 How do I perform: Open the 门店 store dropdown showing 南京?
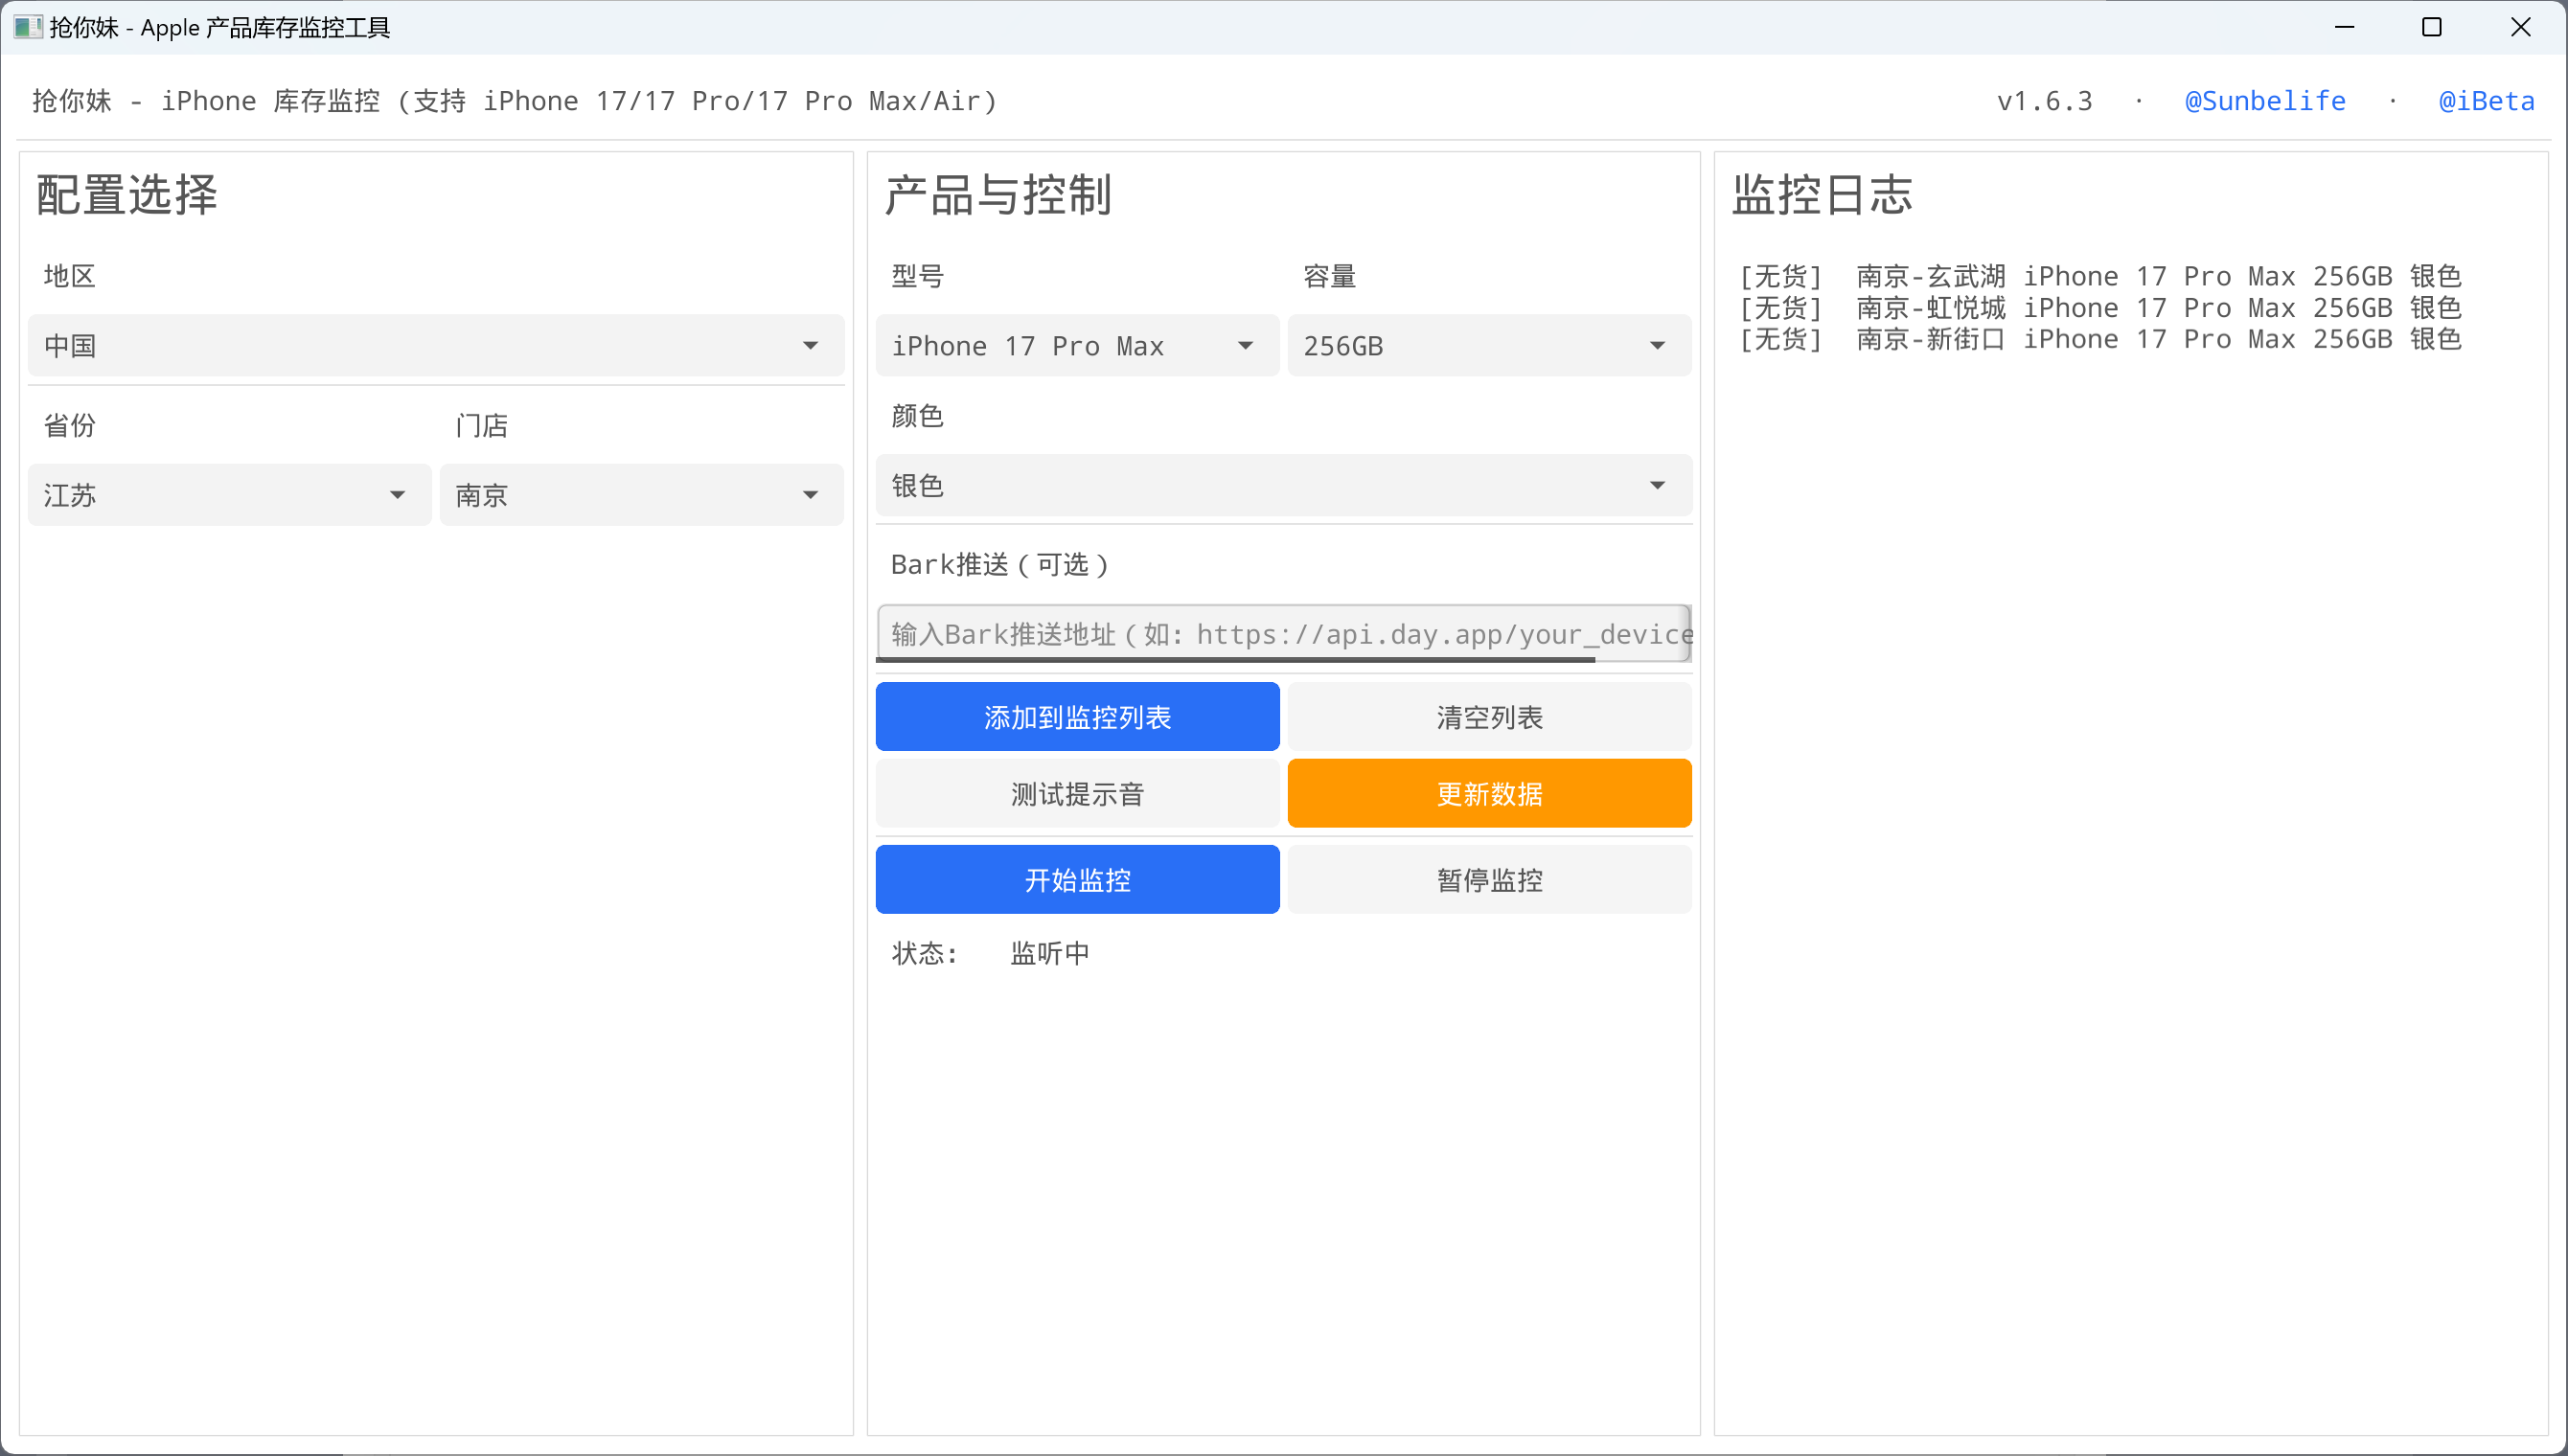click(x=641, y=495)
